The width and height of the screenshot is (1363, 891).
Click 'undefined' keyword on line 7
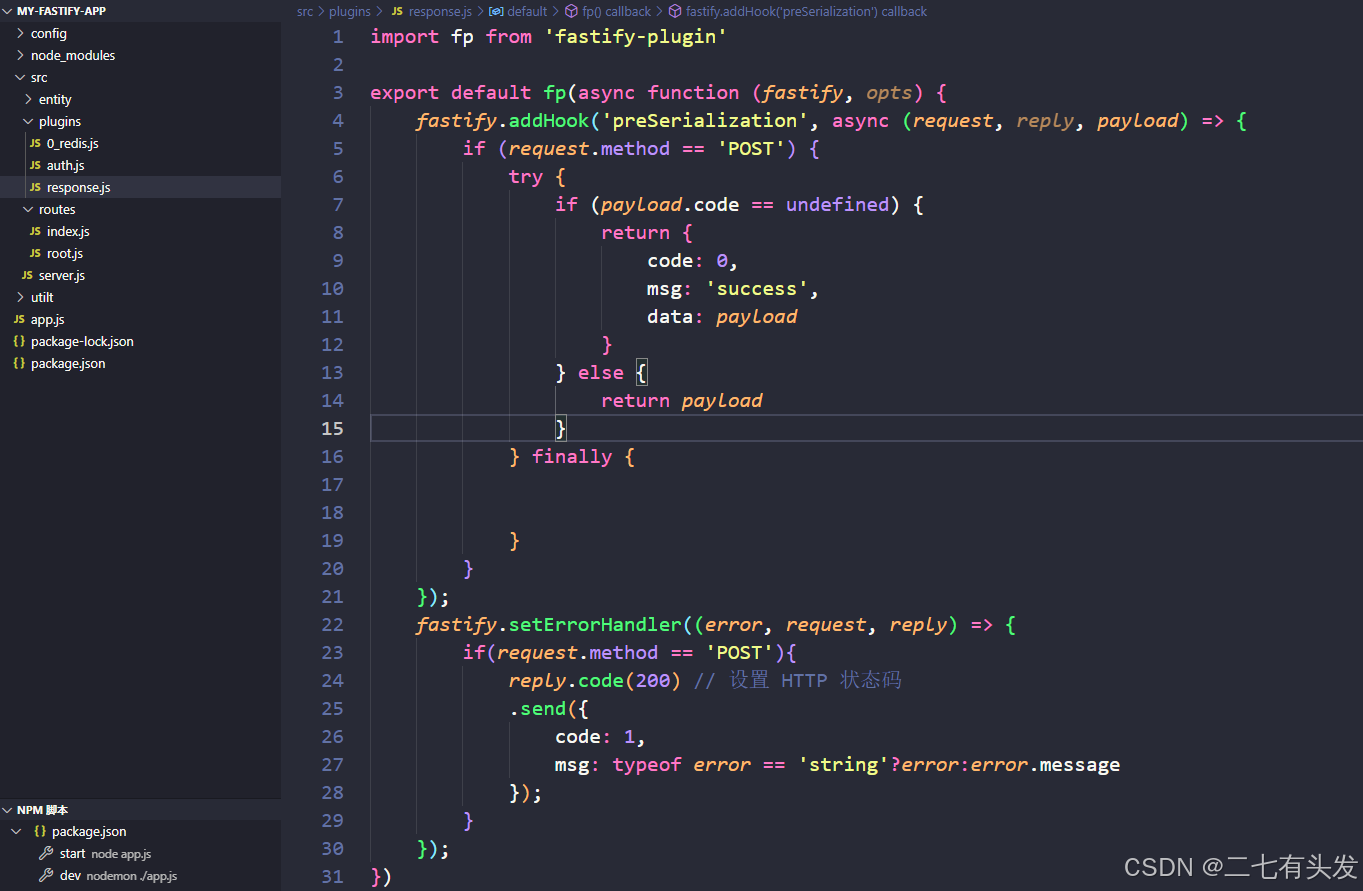[837, 205]
